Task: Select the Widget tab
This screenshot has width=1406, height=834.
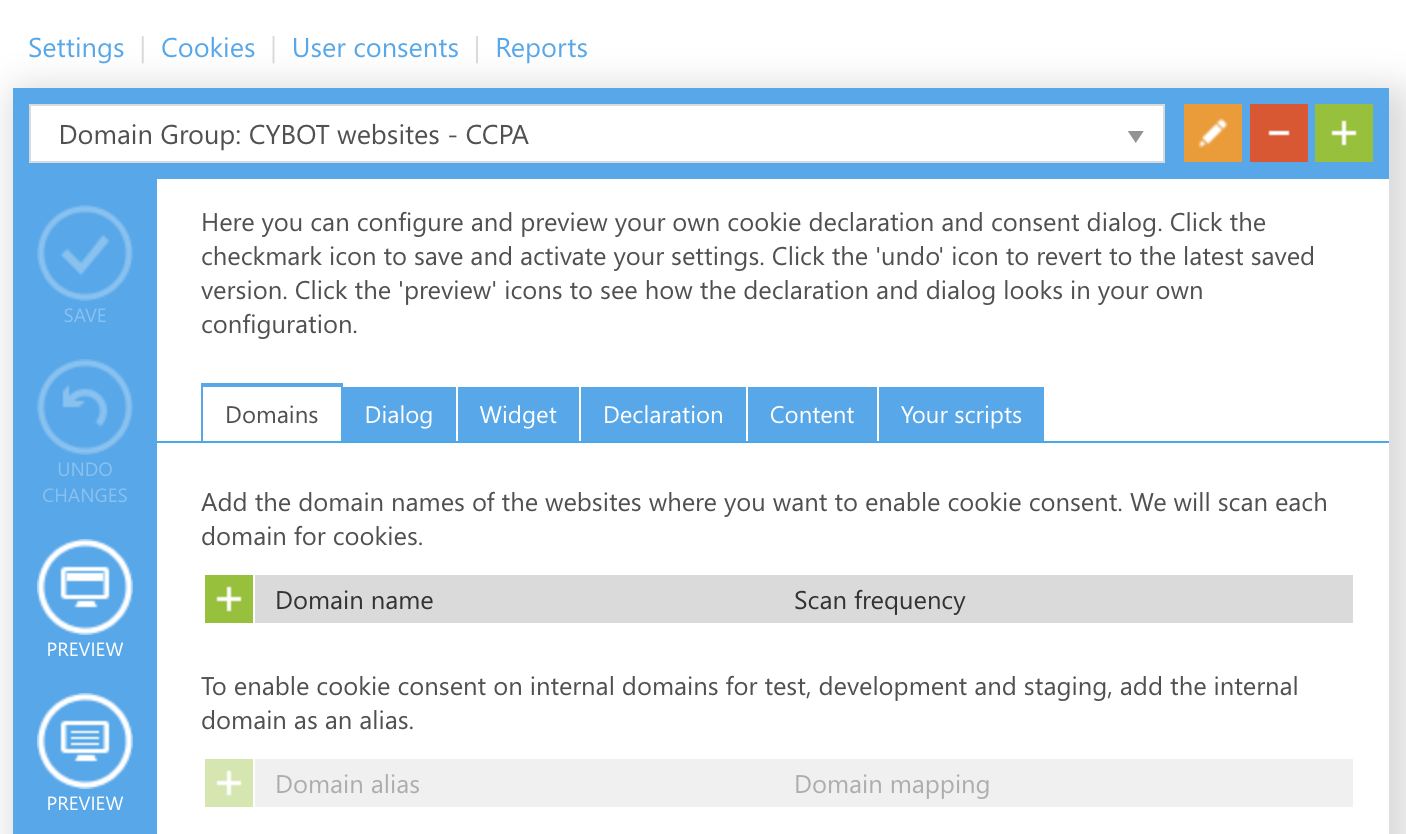Action: tap(518, 414)
